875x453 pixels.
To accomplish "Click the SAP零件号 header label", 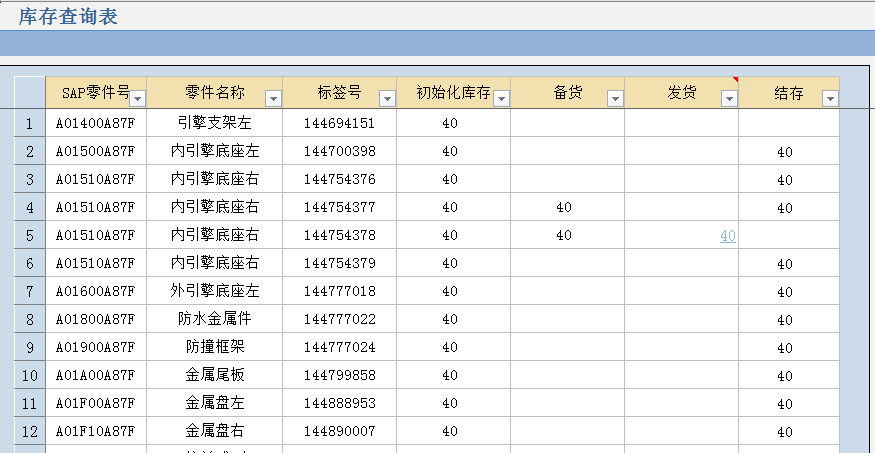I will 96,93.
